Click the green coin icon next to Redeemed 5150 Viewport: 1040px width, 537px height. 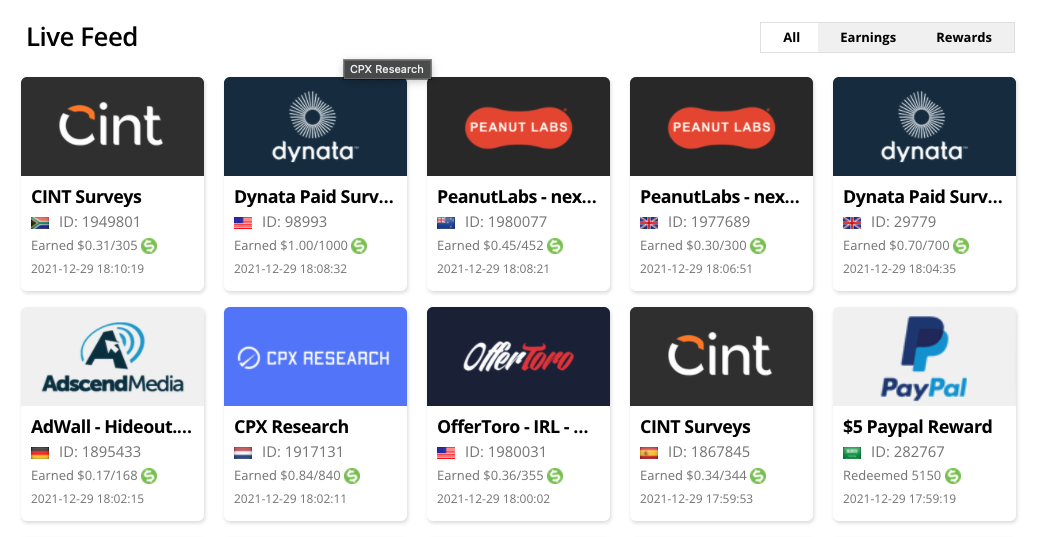(x=953, y=475)
